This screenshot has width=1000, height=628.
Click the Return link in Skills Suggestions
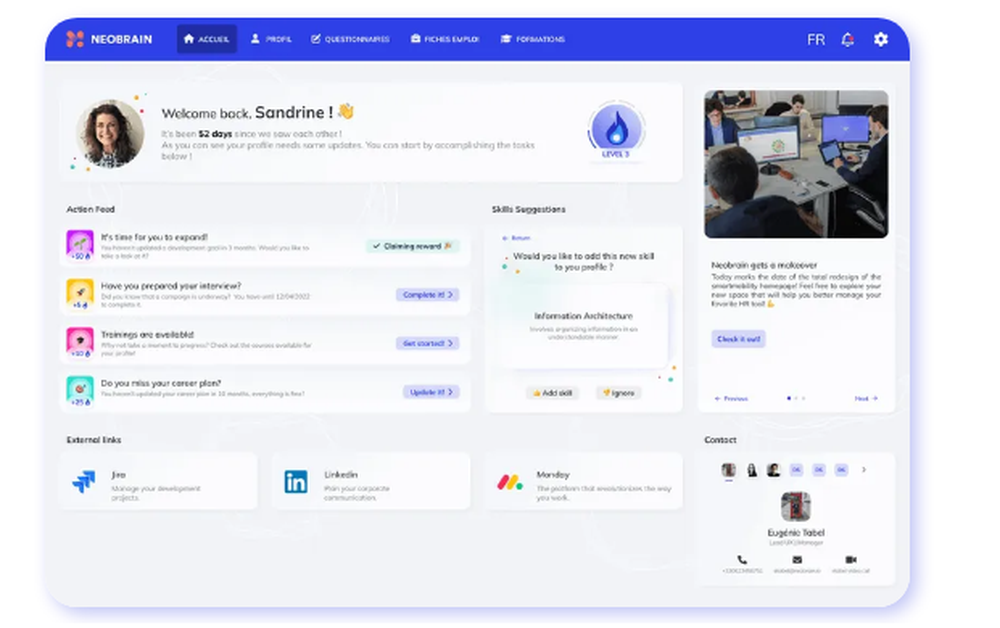[x=517, y=238]
